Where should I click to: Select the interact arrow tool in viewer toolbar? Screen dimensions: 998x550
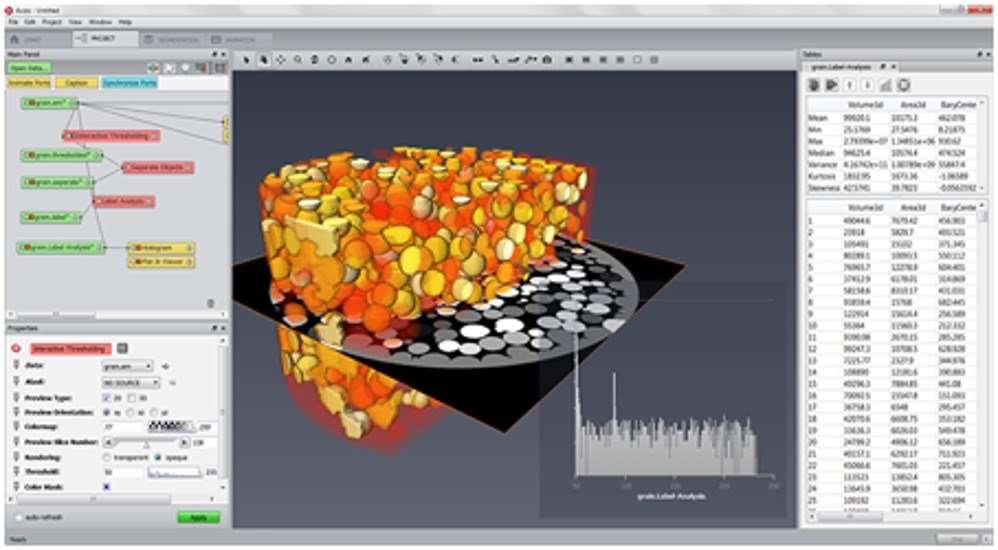point(247,60)
